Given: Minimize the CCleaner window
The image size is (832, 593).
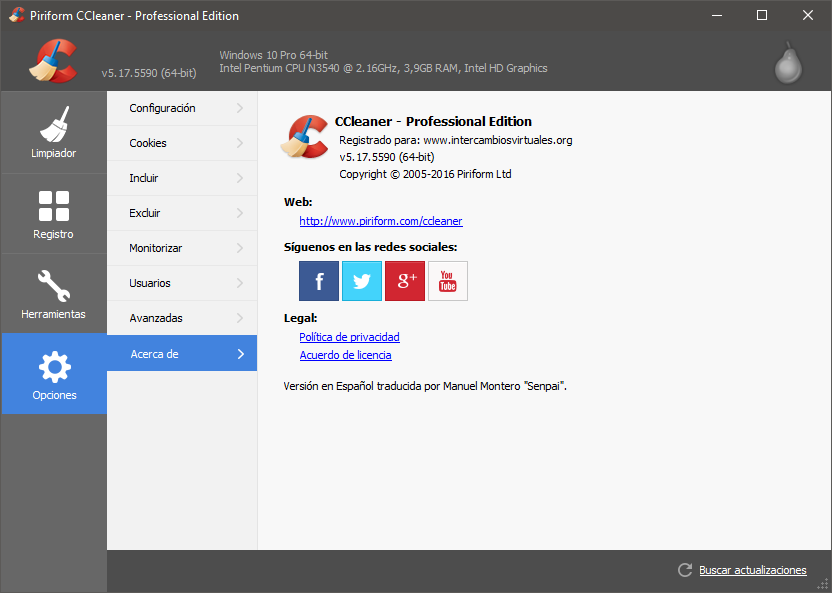Looking at the screenshot, I should [717, 15].
